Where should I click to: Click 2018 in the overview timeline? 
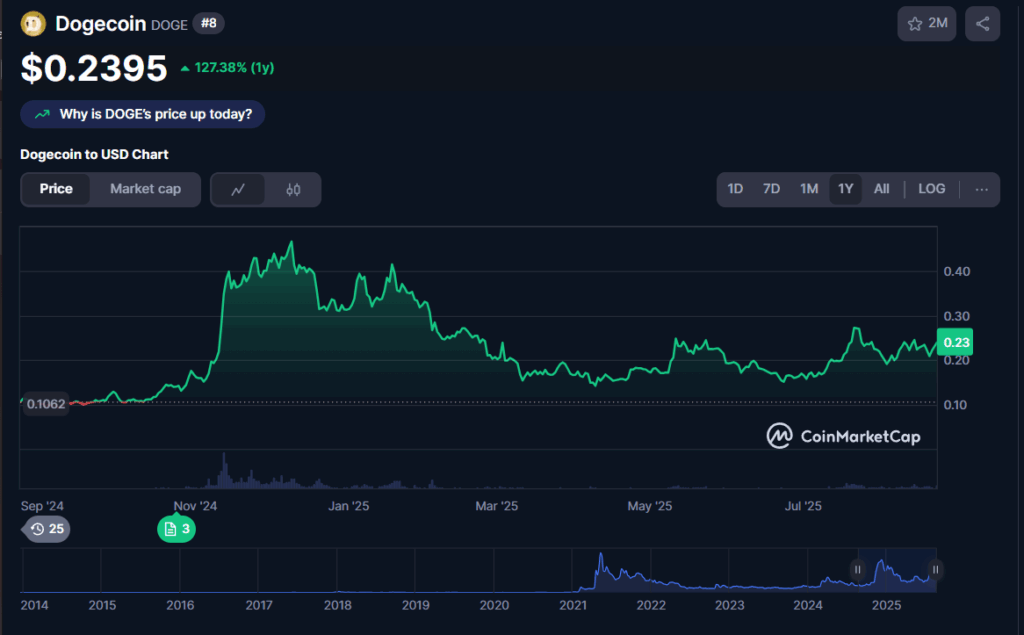[338, 605]
